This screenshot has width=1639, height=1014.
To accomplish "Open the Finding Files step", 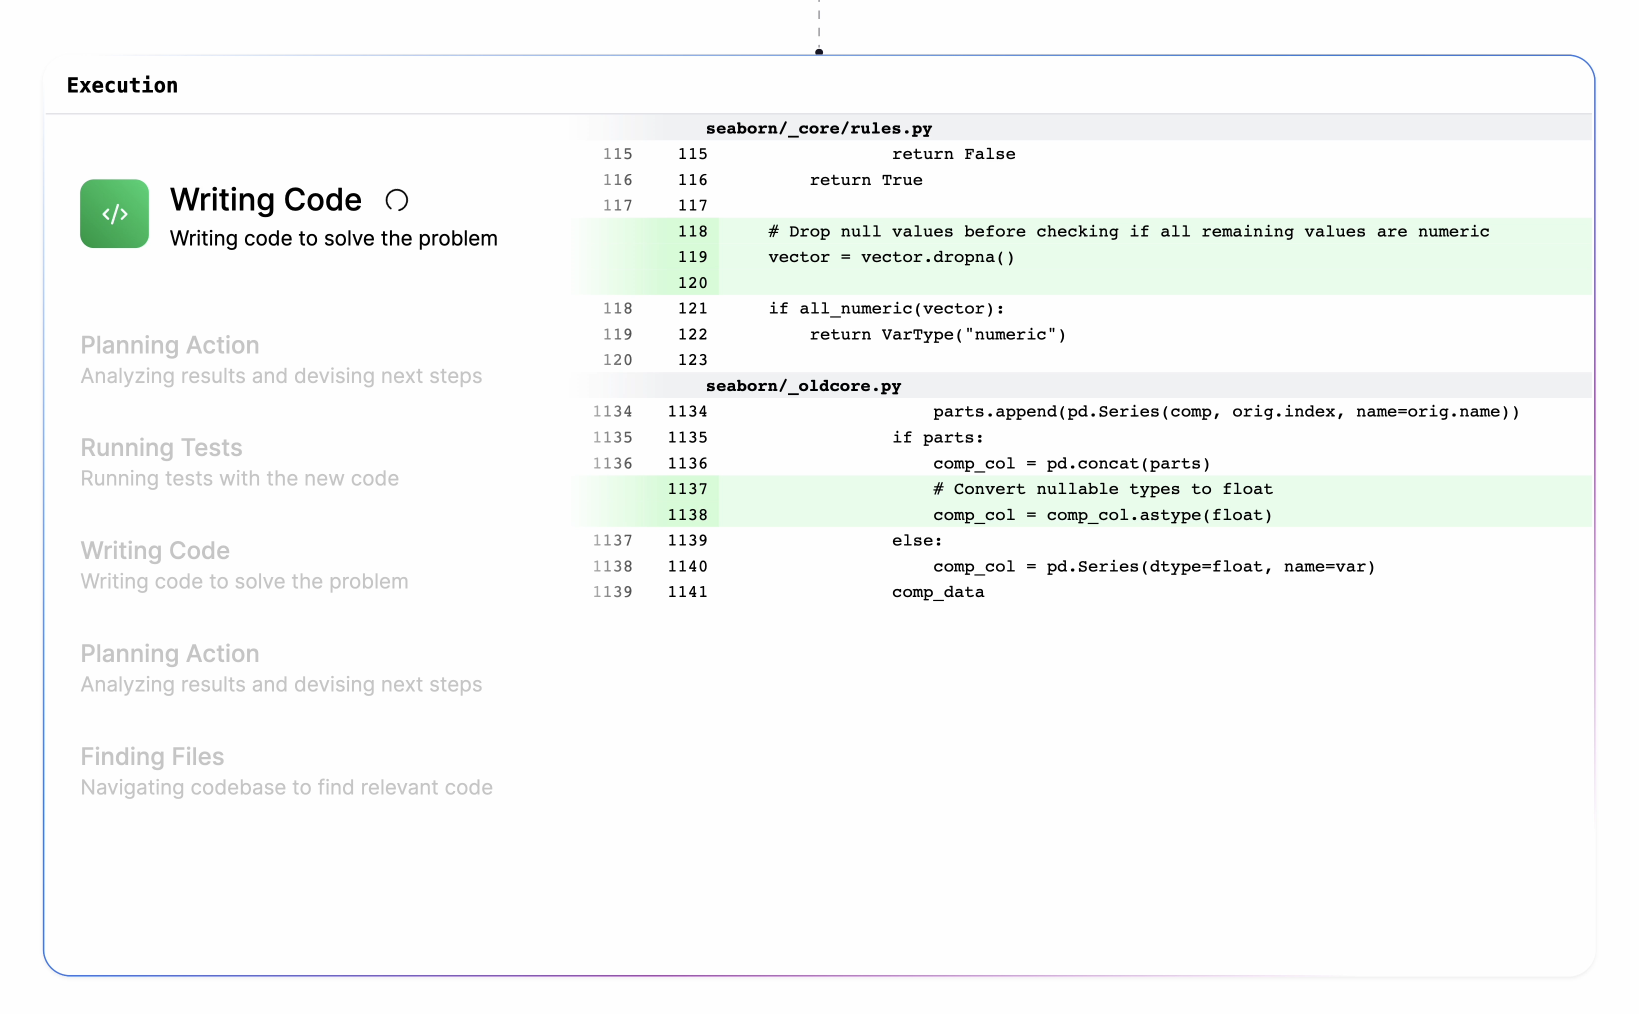I will click(152, 757).
